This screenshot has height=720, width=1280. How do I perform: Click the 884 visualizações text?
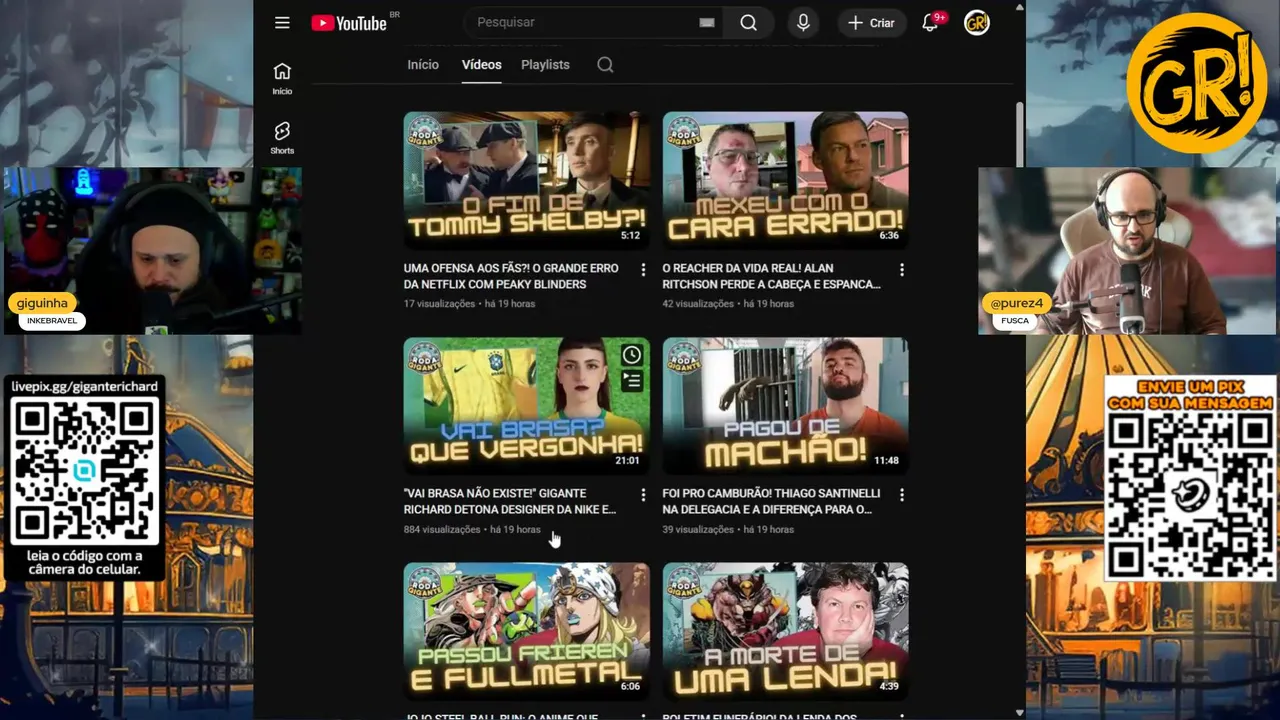[x=442, y=530]
